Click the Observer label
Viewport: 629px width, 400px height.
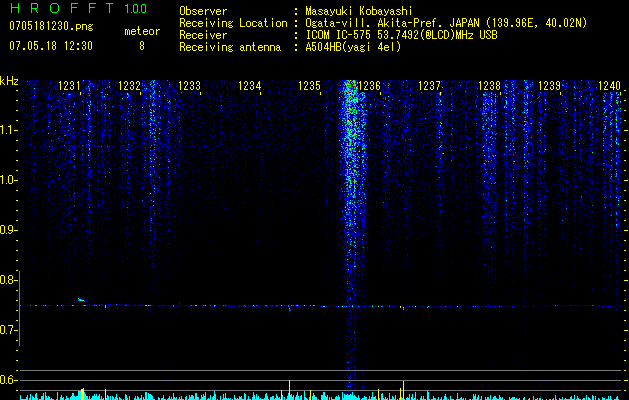point(203,11)
